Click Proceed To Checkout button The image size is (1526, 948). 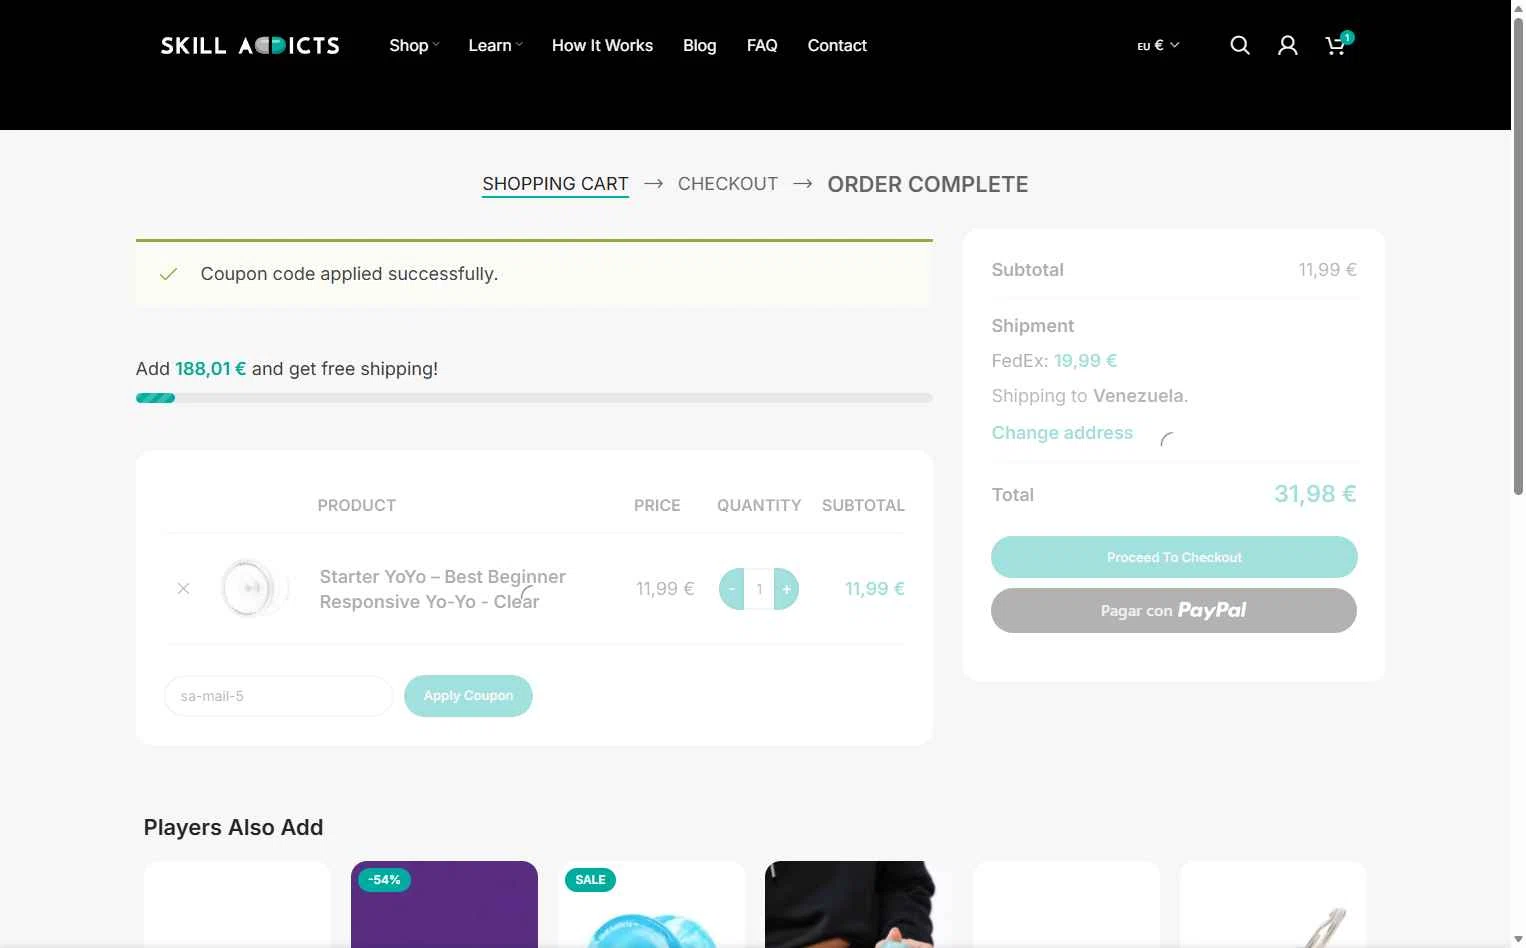1174,557
